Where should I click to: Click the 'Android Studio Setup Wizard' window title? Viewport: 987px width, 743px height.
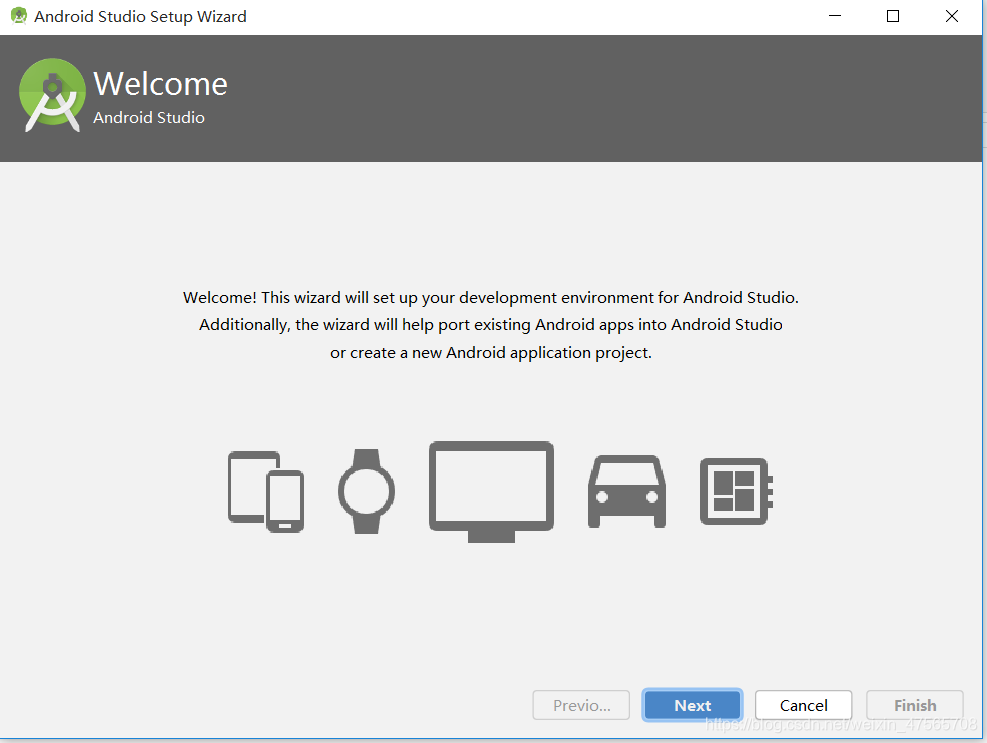coord(140,16)
